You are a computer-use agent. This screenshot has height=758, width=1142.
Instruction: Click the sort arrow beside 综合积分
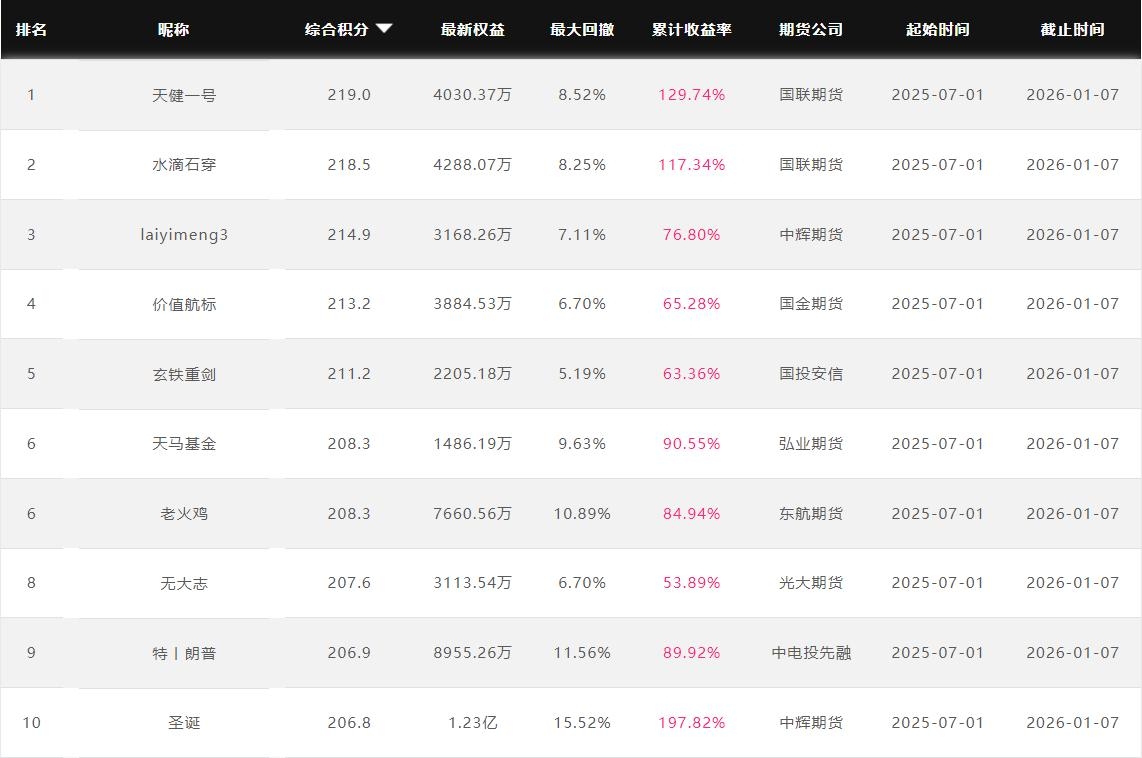coord(384,29)
